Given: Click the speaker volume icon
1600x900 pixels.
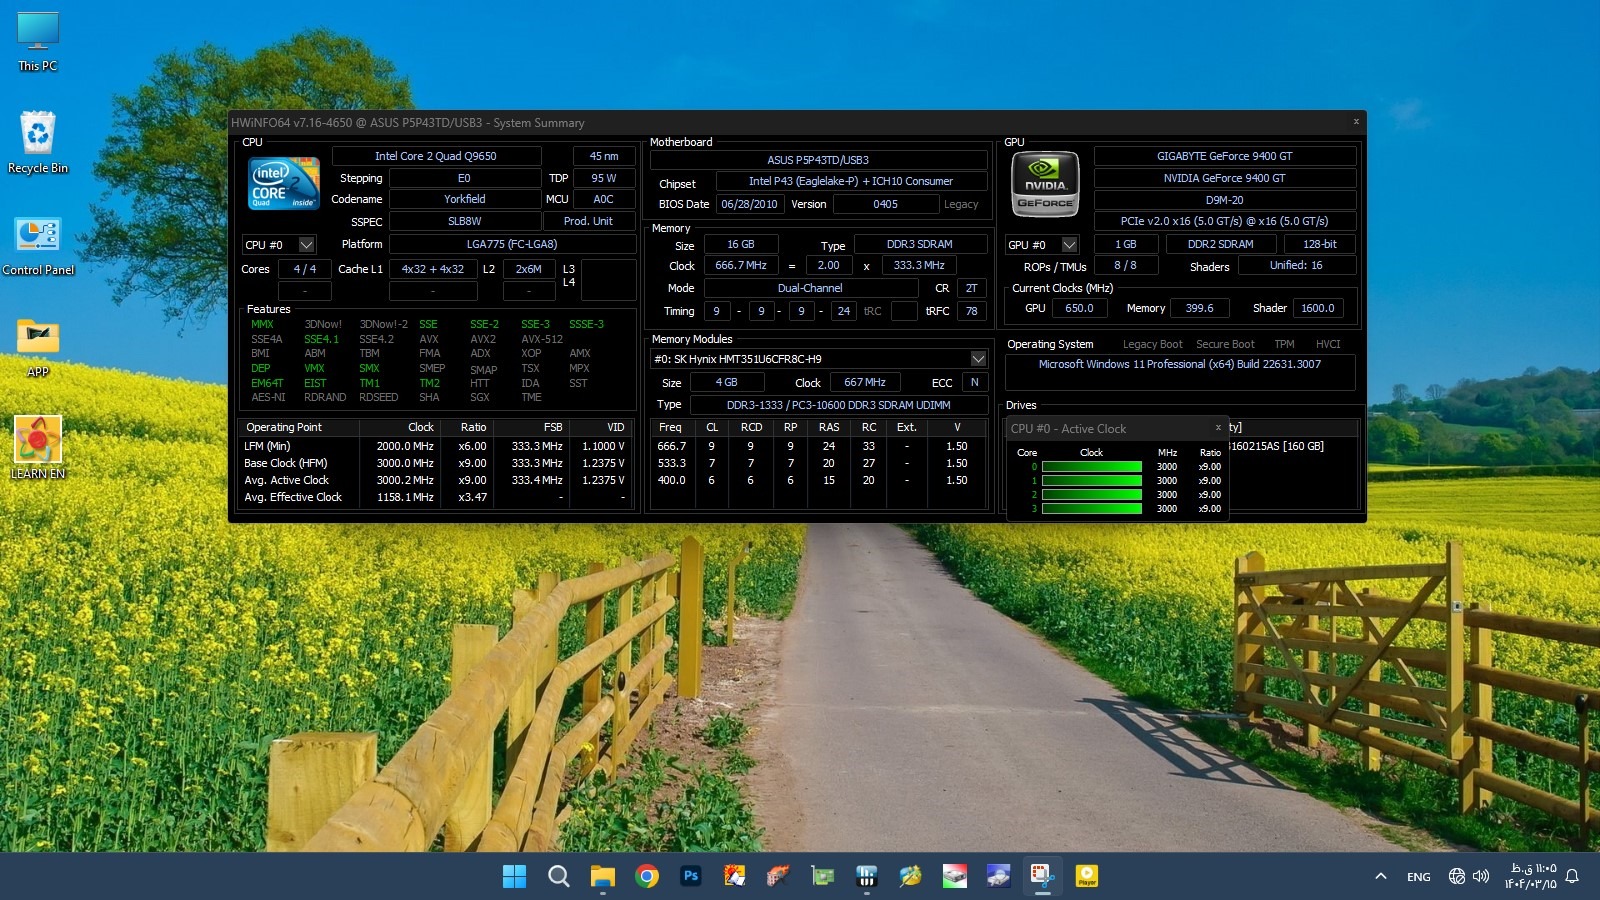Looking at the screenshot, I should pyautogui.click(x=1481, y=877).
